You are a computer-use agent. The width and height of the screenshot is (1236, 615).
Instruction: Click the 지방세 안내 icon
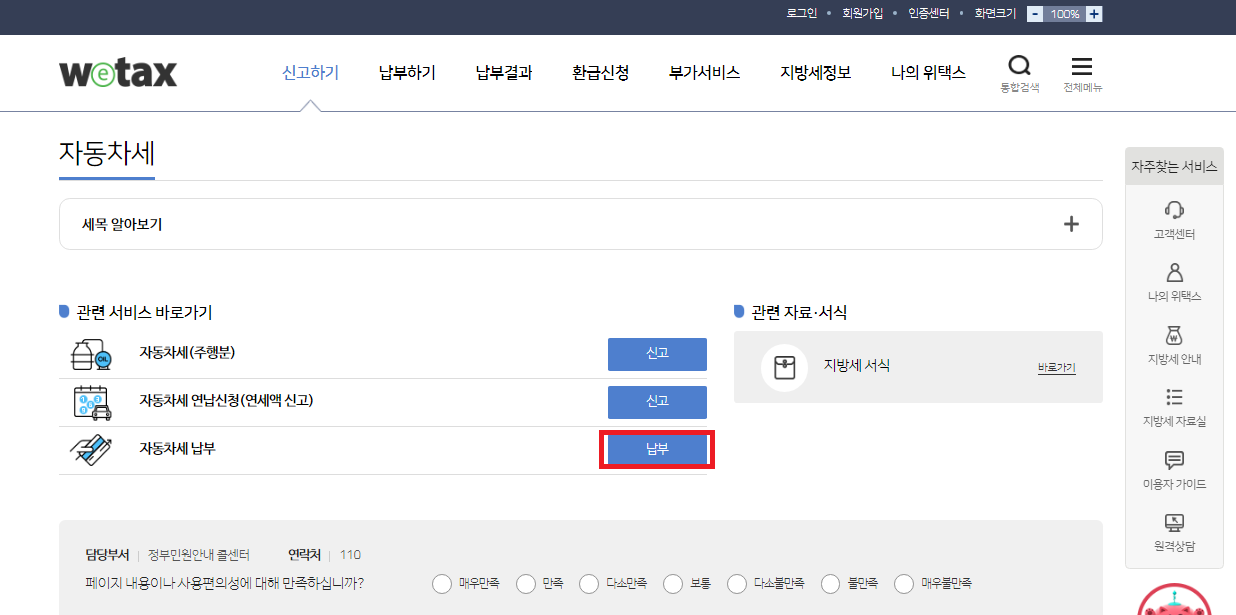click(1174, 335)
